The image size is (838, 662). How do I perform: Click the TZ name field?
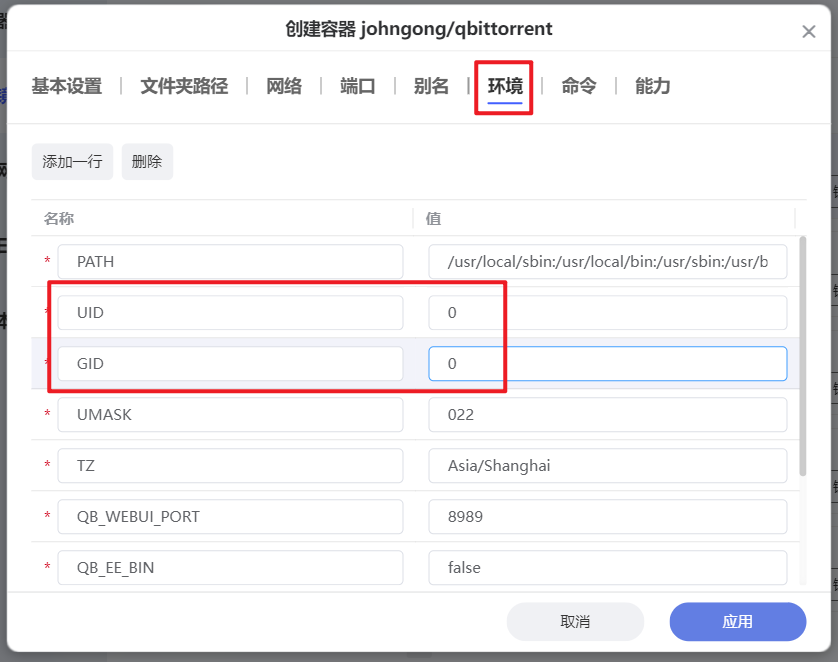(230, 465)
